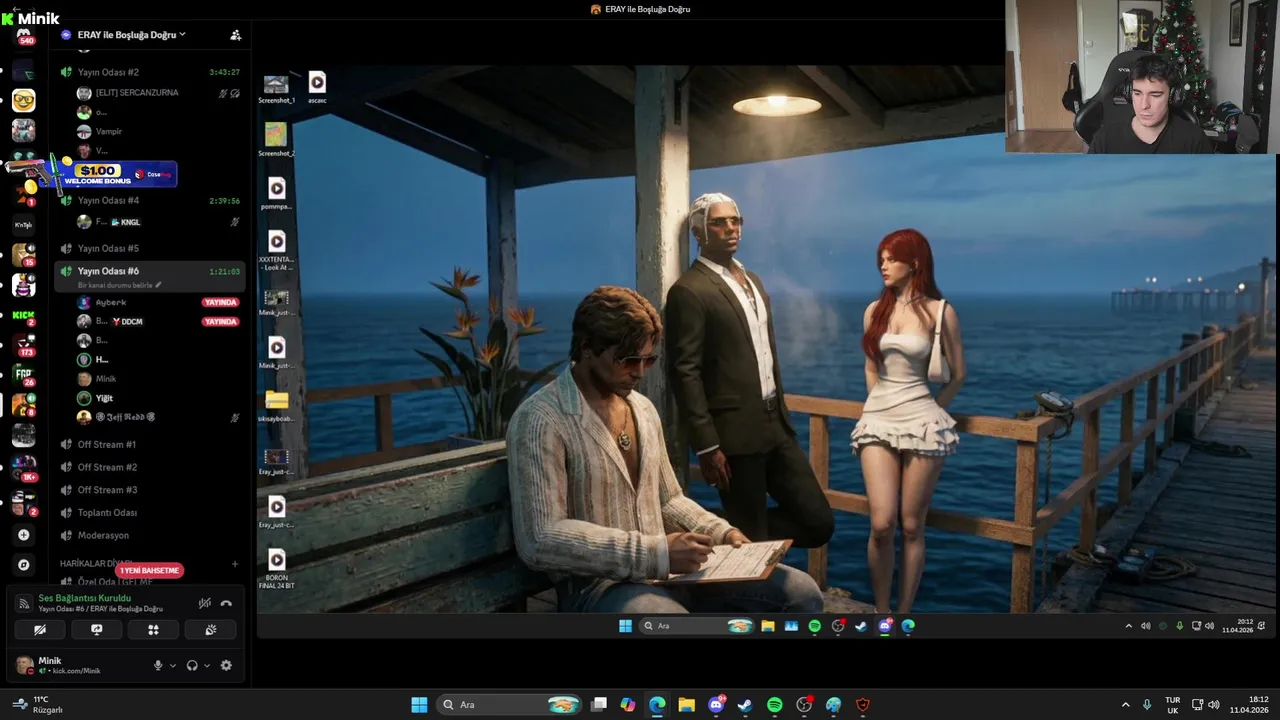
Task: Open Microsoft Edge from bottom taskbar
Action: point(657,705)
